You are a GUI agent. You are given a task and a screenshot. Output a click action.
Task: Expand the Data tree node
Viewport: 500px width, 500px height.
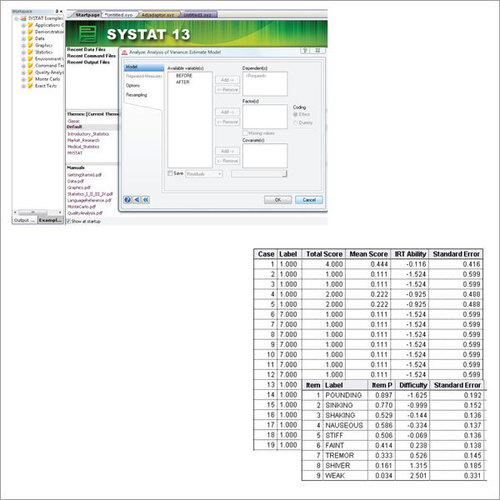coord(24,39)
